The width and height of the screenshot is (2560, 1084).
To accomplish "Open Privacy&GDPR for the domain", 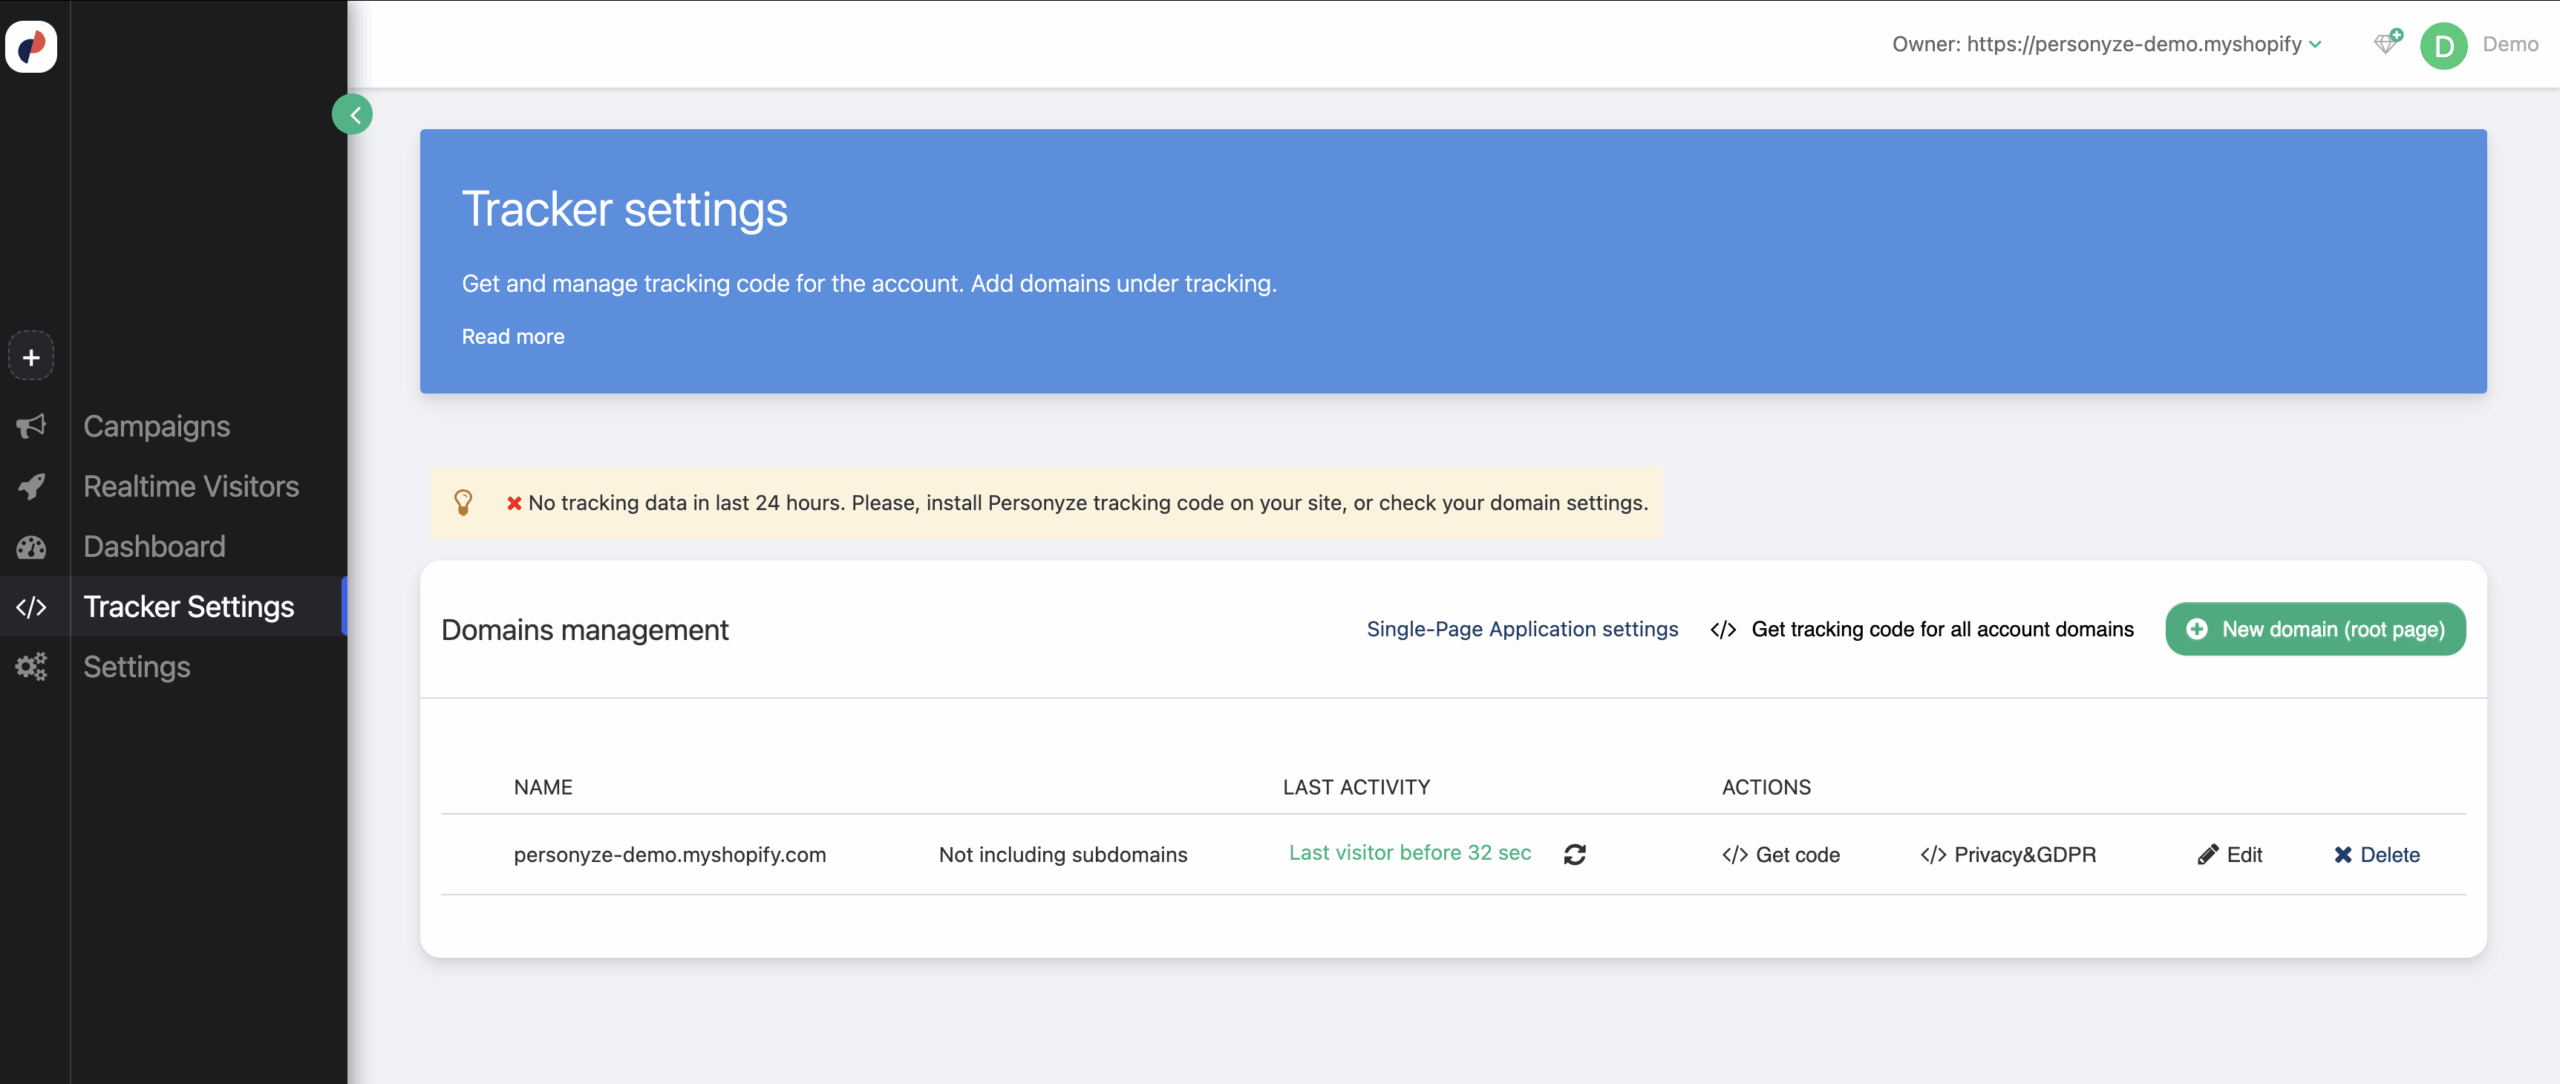I will [x=2008, y=855].
